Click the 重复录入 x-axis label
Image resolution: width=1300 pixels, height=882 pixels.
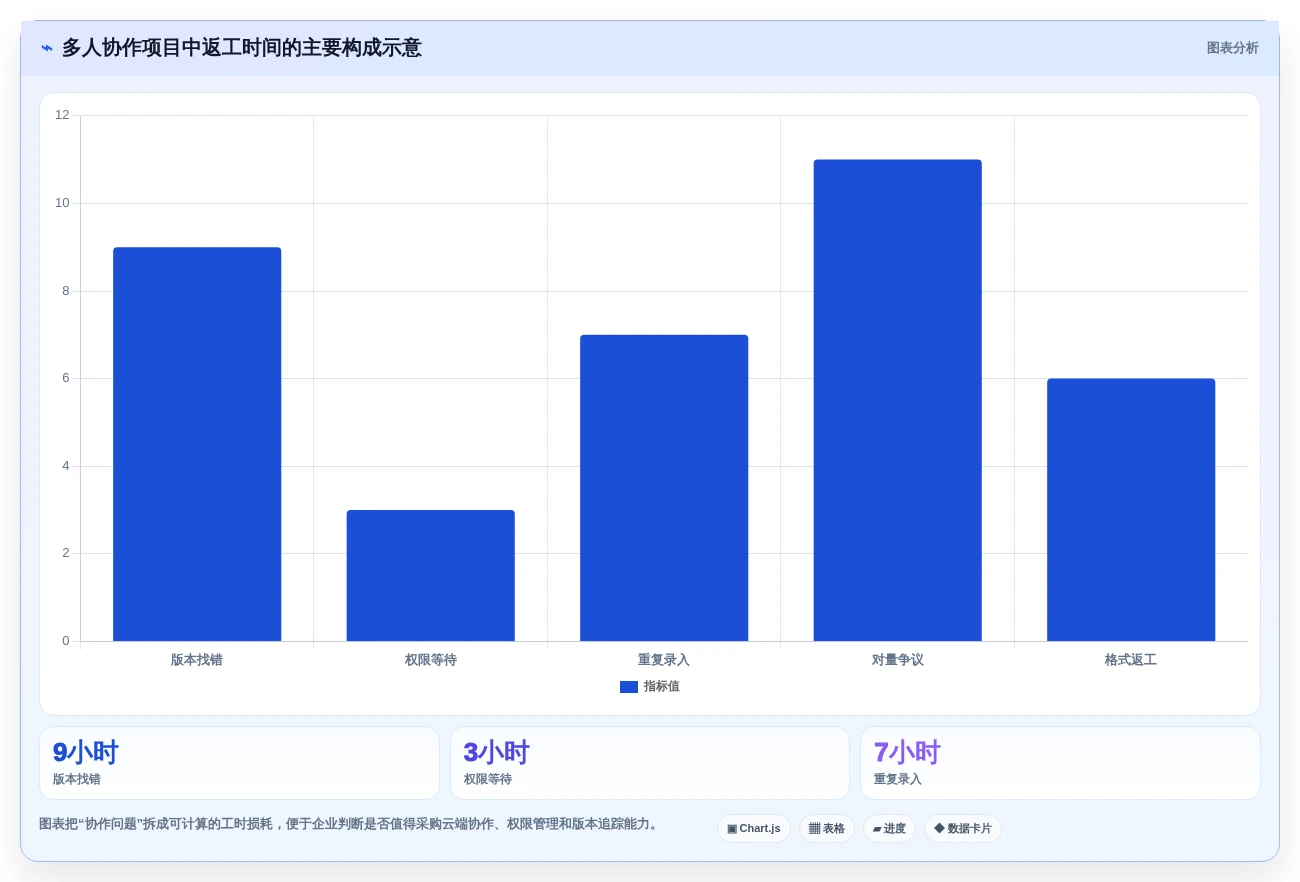click(664, 660)
